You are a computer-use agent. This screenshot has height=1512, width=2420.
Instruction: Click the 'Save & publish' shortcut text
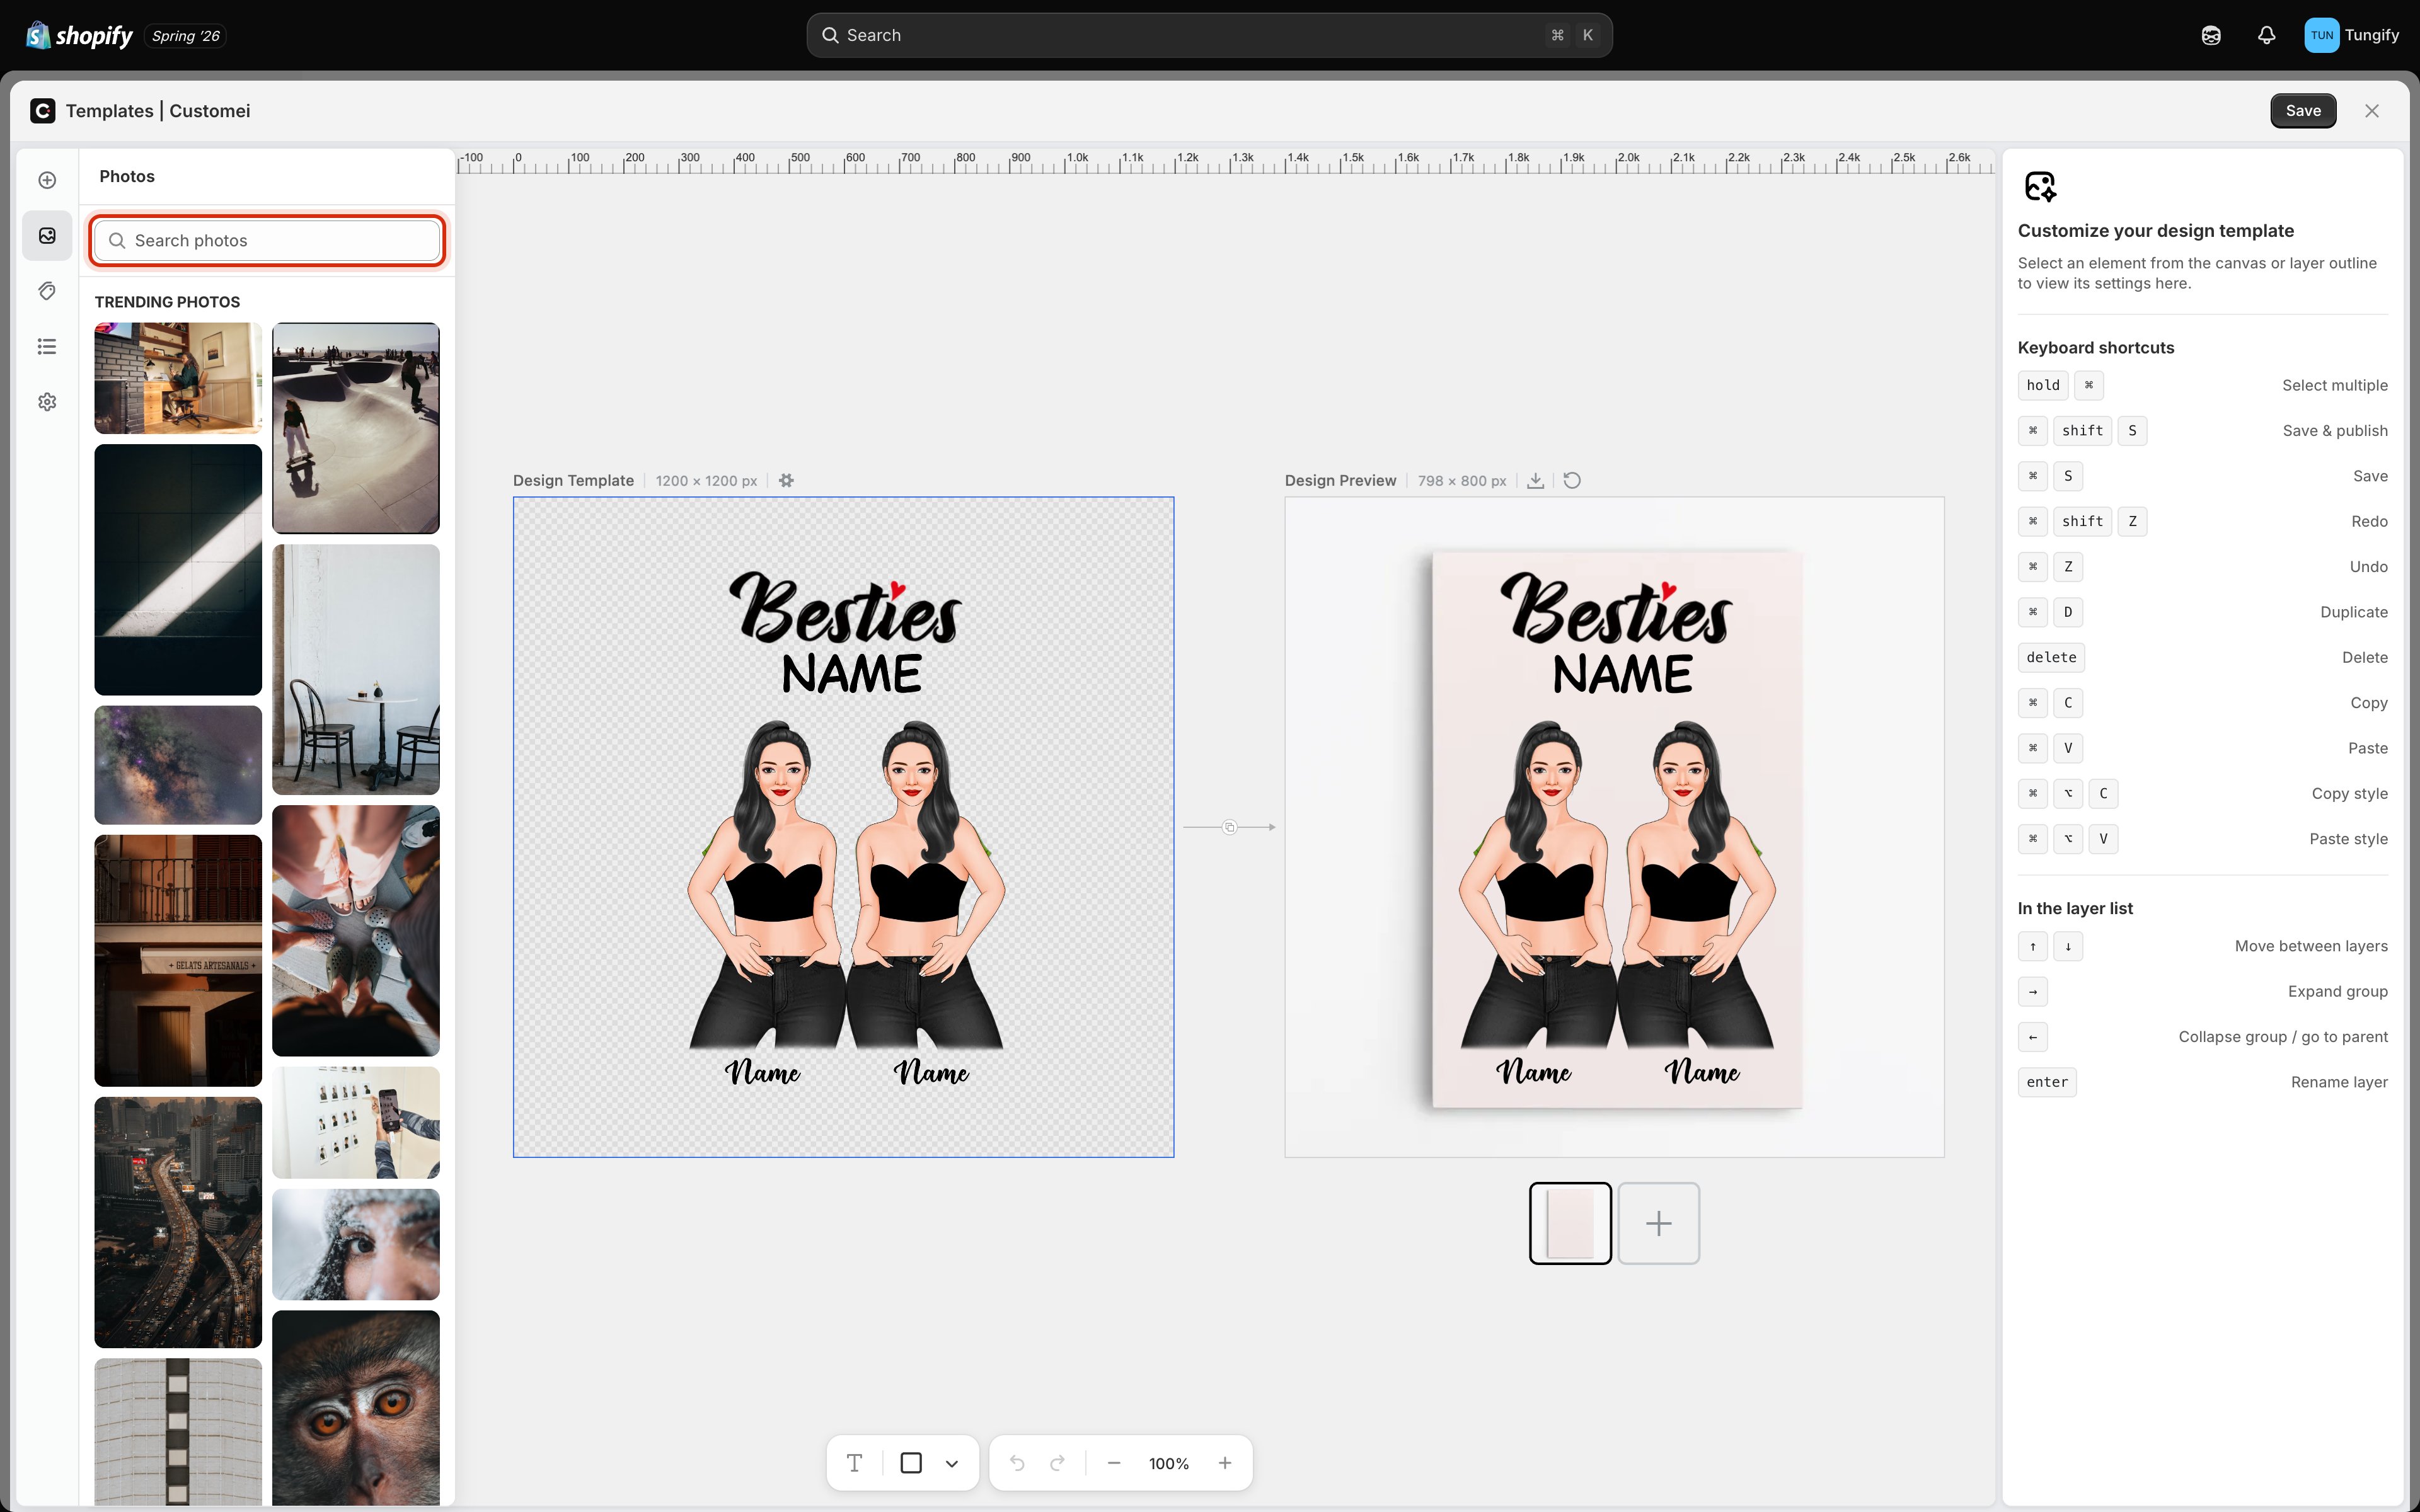tap(2335, 431)
